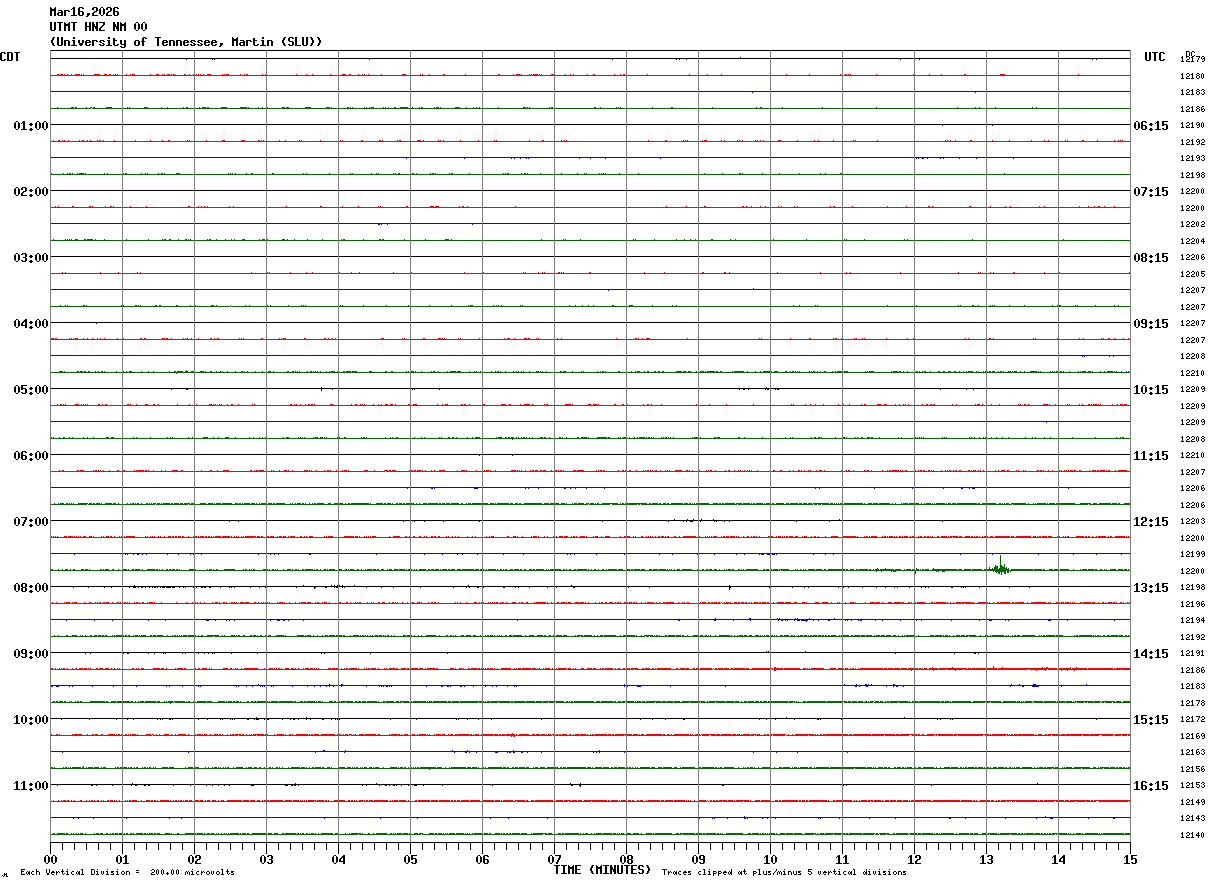This screenshot has width=1210, height=886.
Task: Select DC offset value 12156
Action: [1192, 769]
